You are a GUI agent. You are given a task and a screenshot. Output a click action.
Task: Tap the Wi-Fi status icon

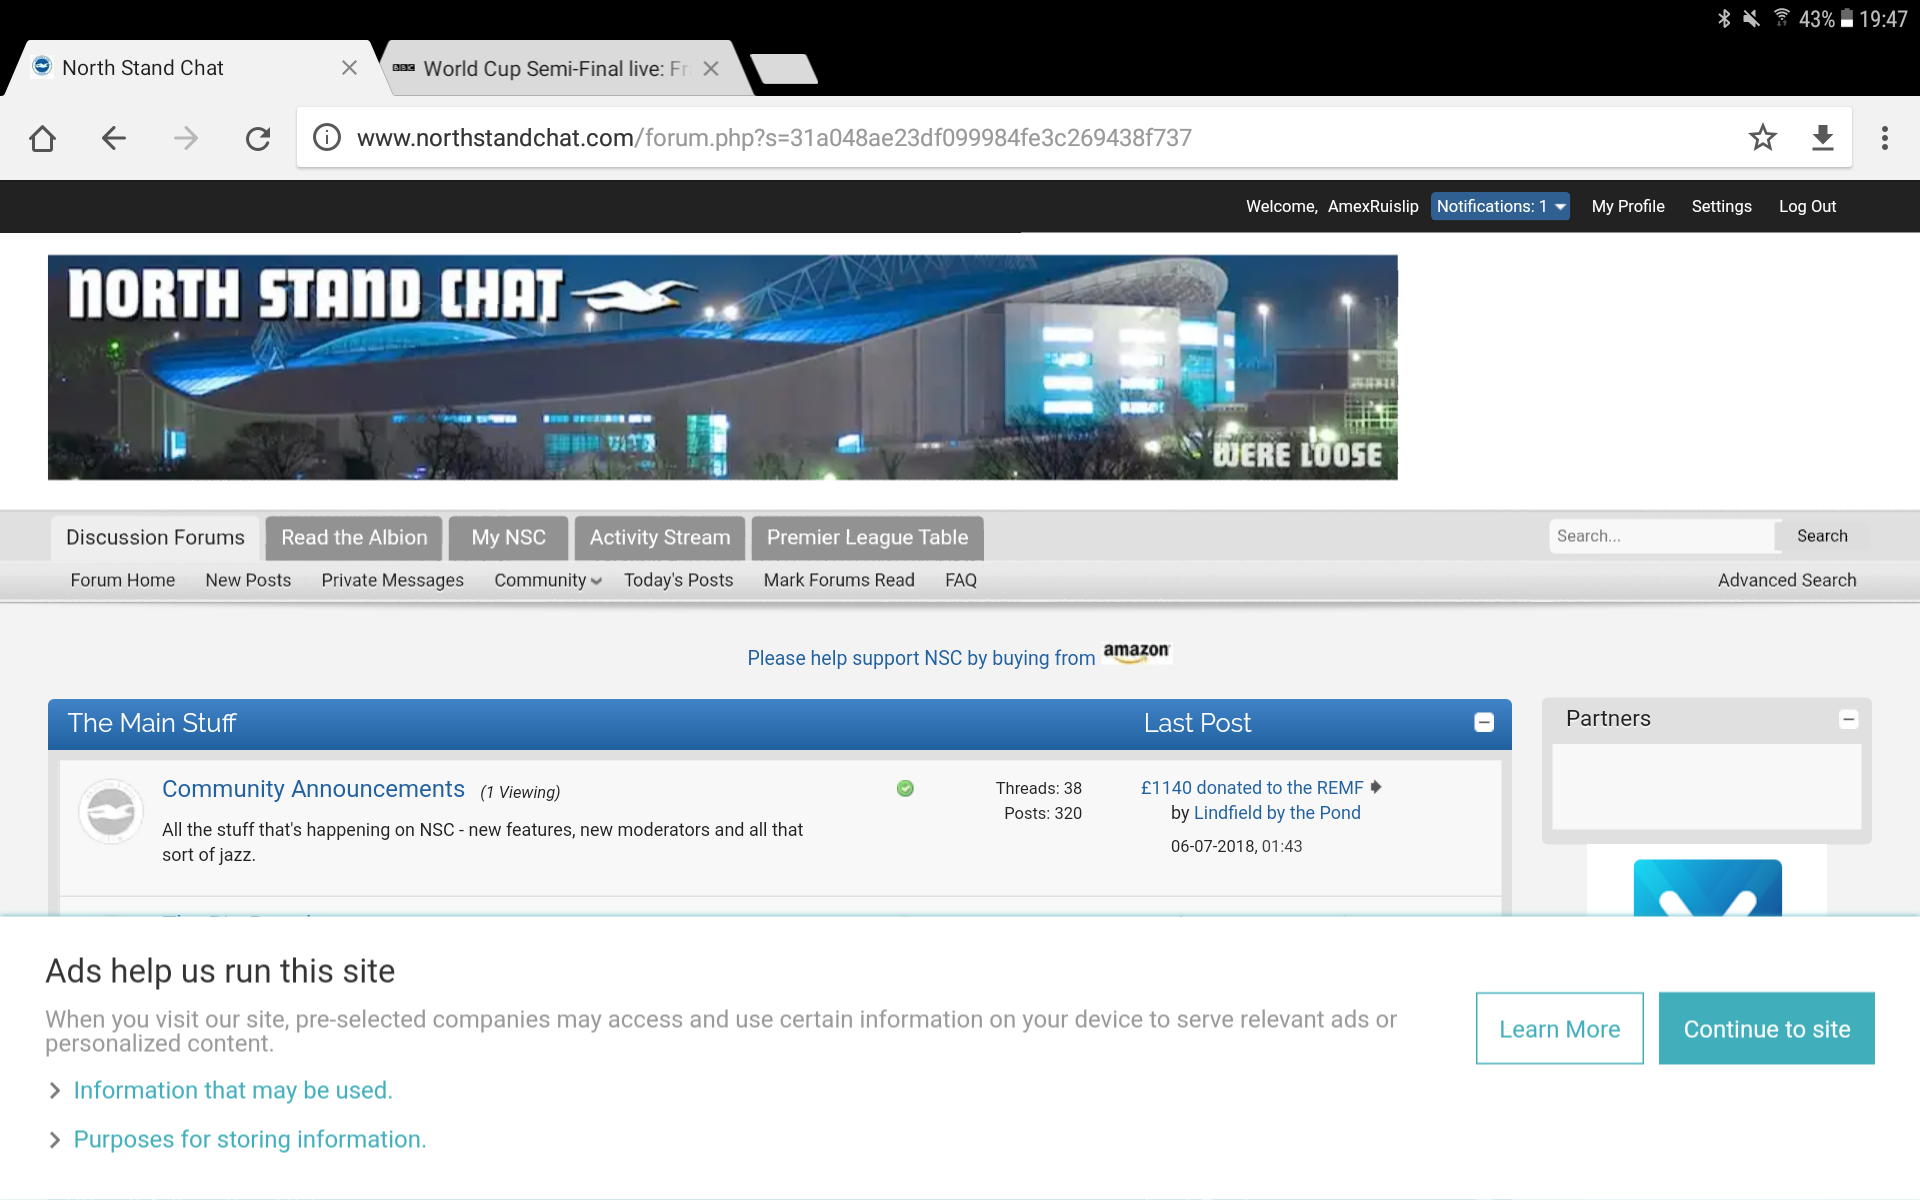[x=1782, y=17]
